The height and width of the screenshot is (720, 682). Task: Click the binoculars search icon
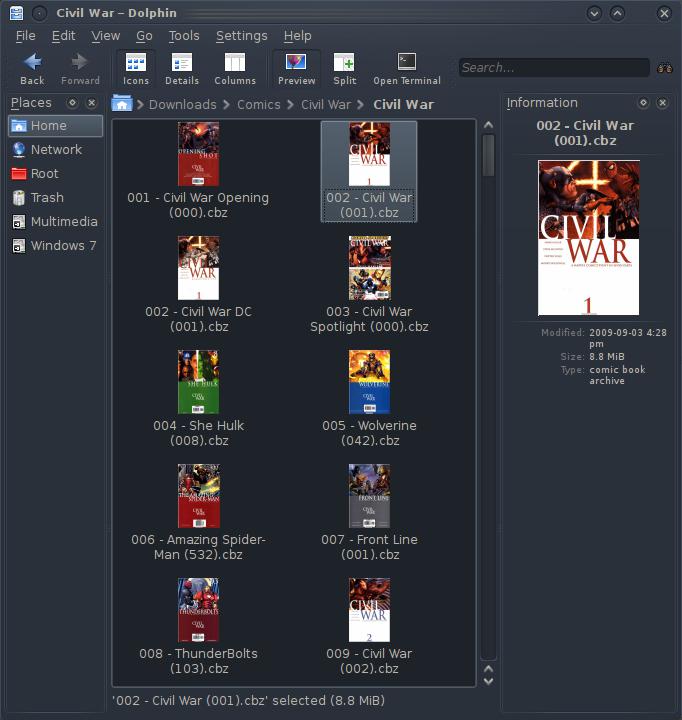[x=665, y=68]
